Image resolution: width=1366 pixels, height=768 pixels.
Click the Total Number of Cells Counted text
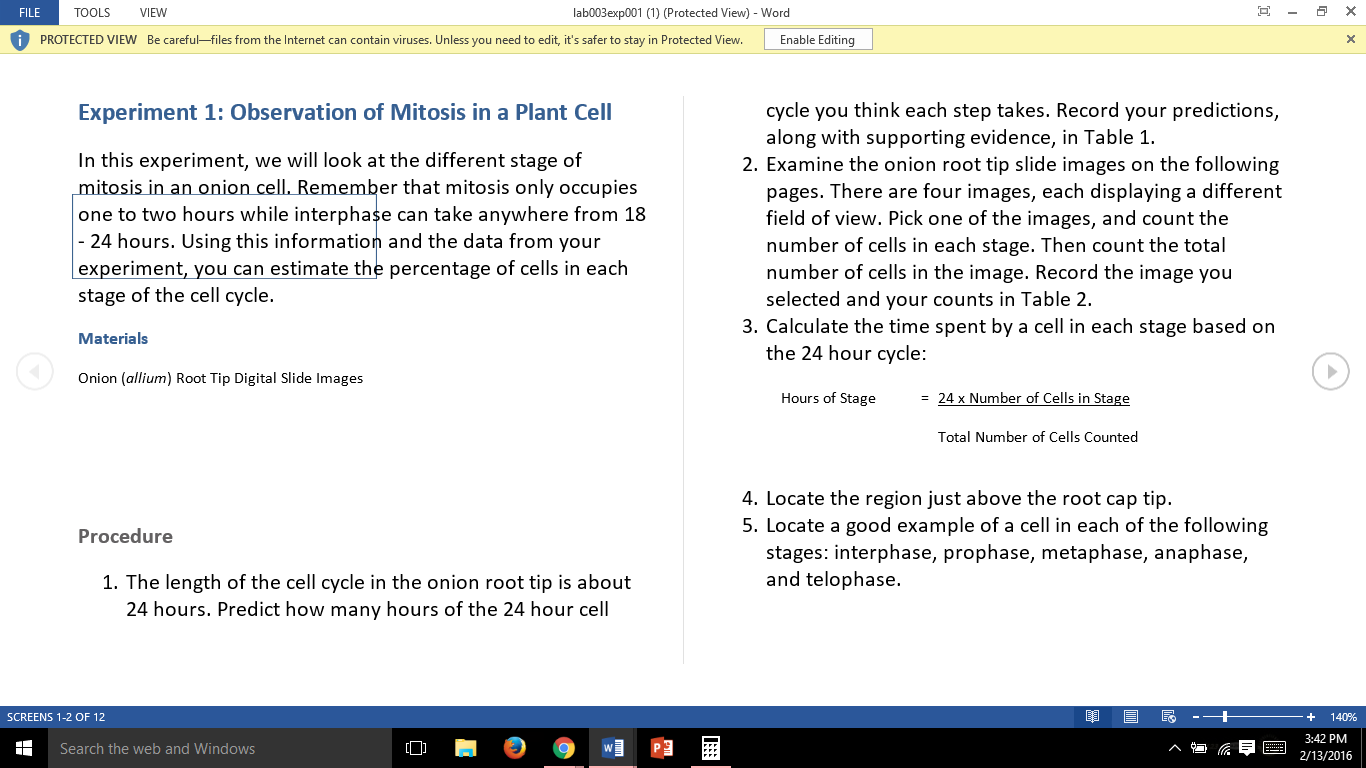click(1038, 437)
